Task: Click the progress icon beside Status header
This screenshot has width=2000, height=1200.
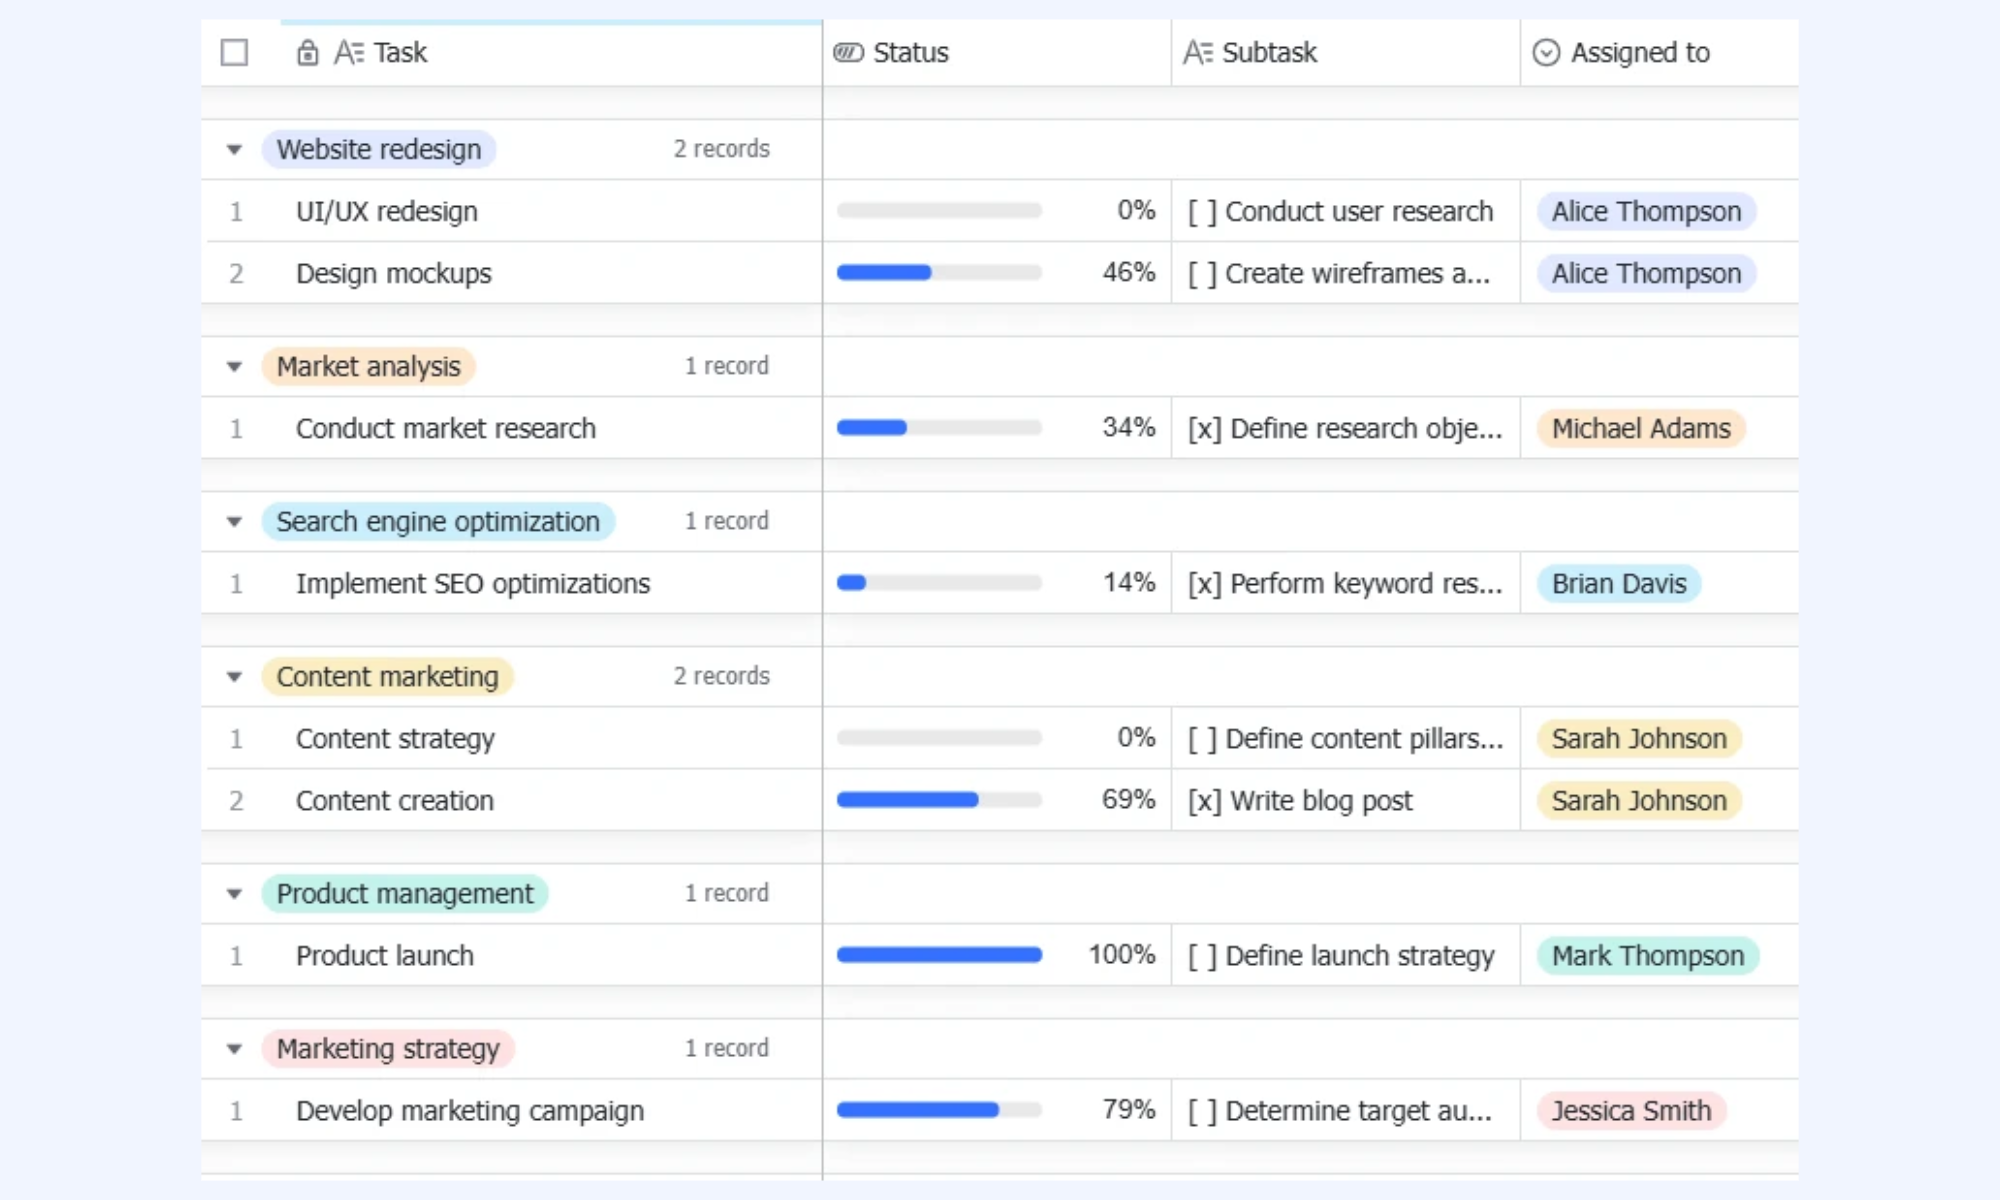Action: [x=848, y=53]
